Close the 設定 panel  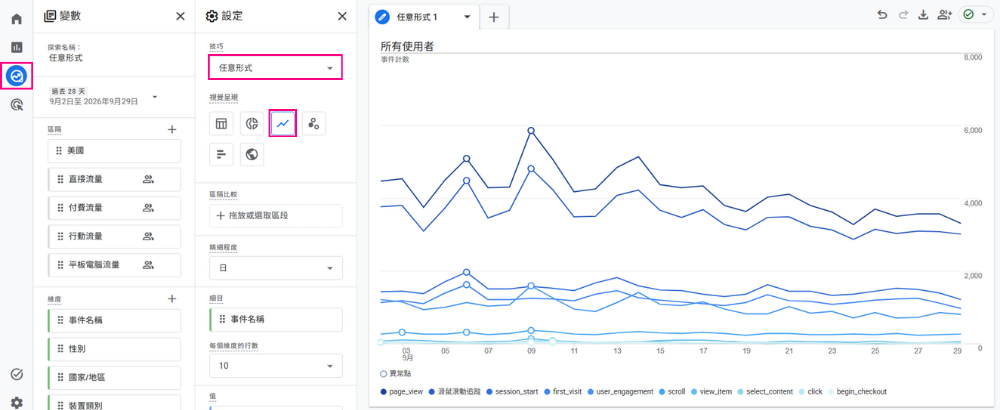pos(342,17)
